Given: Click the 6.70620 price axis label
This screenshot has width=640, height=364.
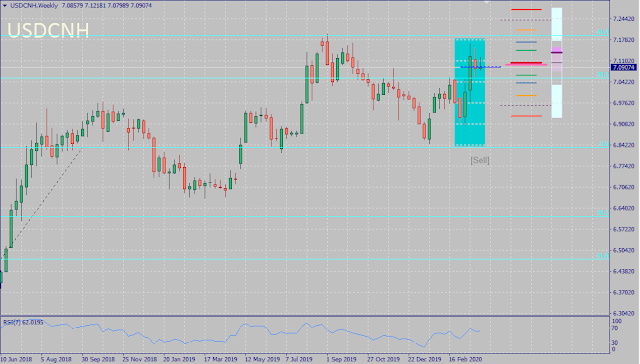Looking at the screenshot, I should [x=624, y=187].
